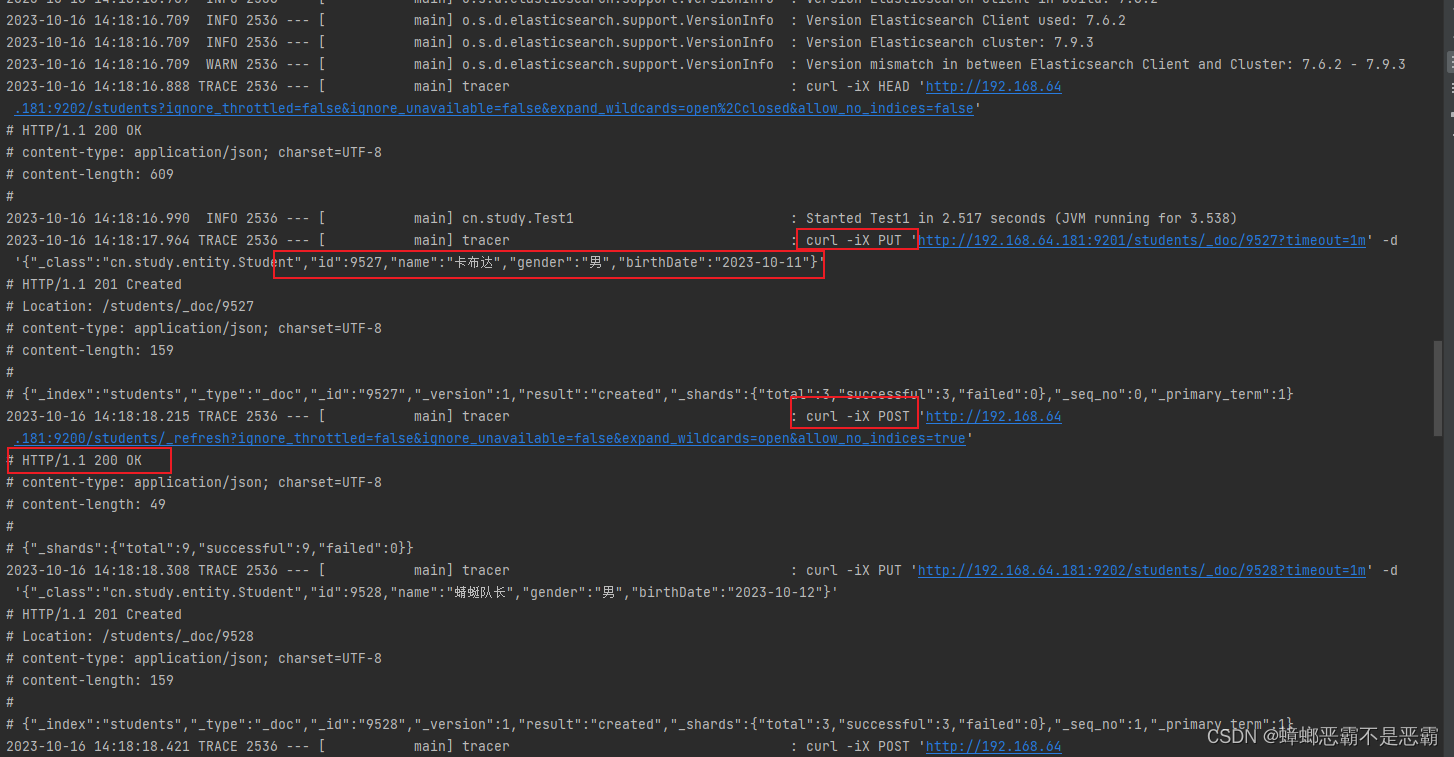Click the http://192.168.64 link in the 14:18:18.421 line

994,746
